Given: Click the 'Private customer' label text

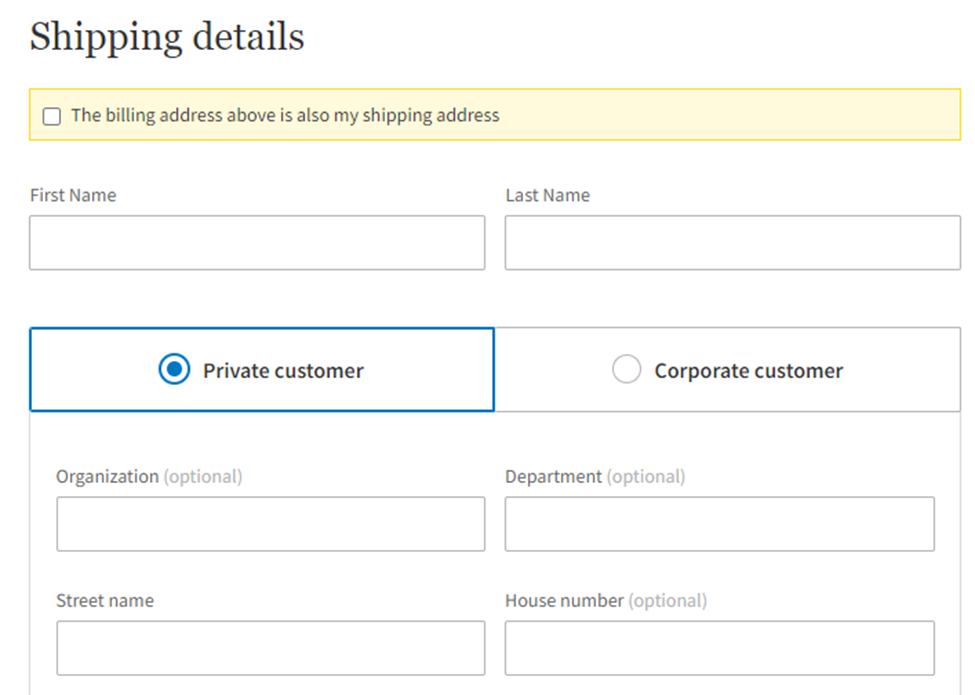Looking at the screenshot, I should click(x=283, y=371).
